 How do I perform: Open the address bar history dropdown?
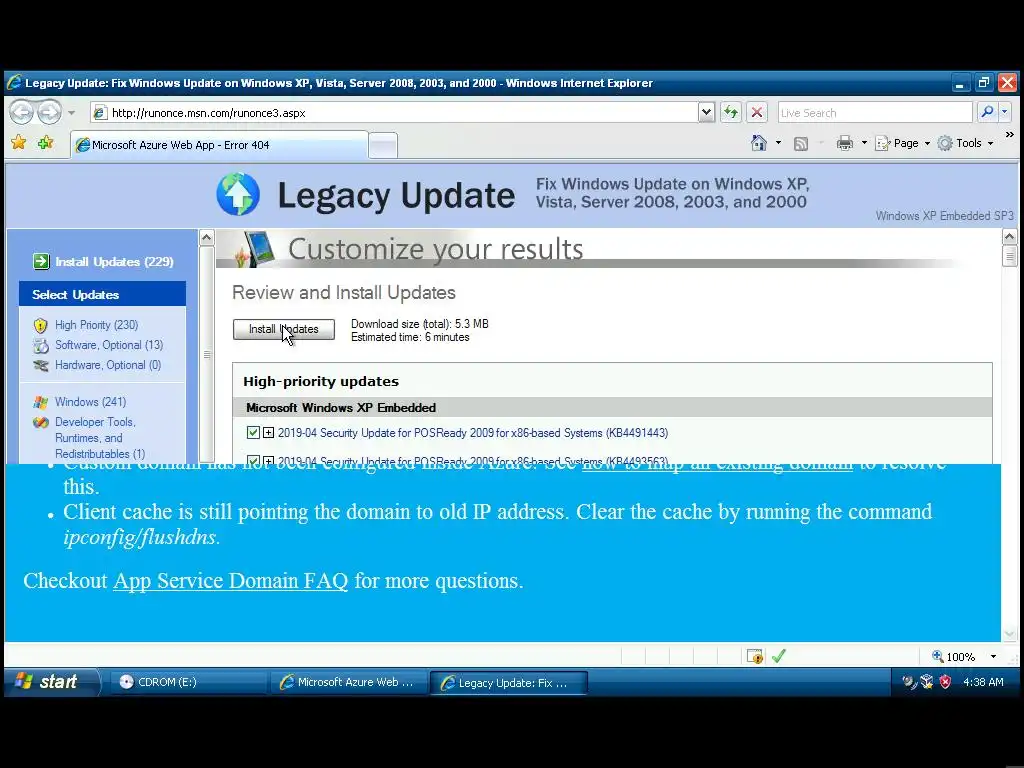pos(706,112)
